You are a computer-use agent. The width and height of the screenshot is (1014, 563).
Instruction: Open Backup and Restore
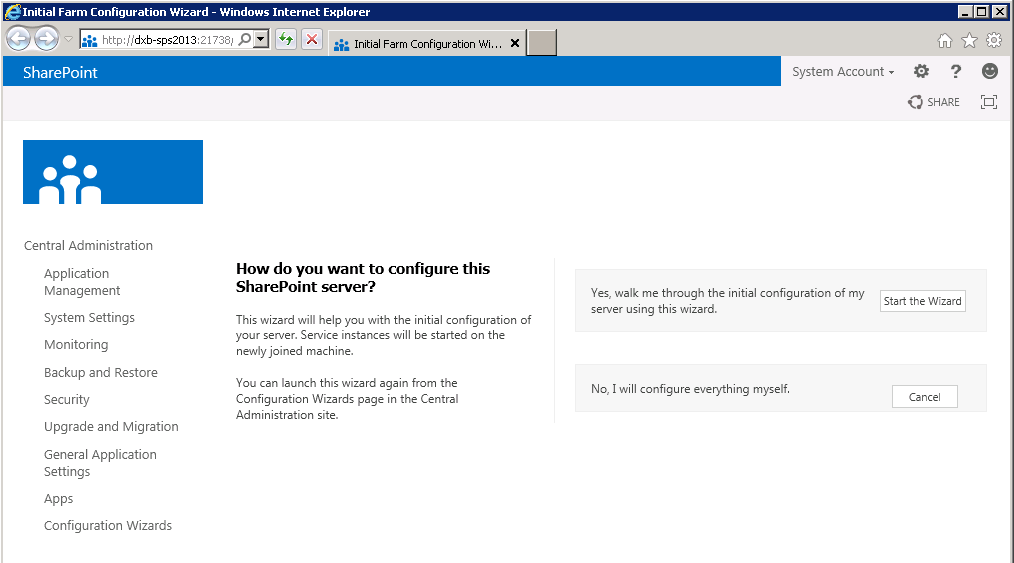pos(101,372)
